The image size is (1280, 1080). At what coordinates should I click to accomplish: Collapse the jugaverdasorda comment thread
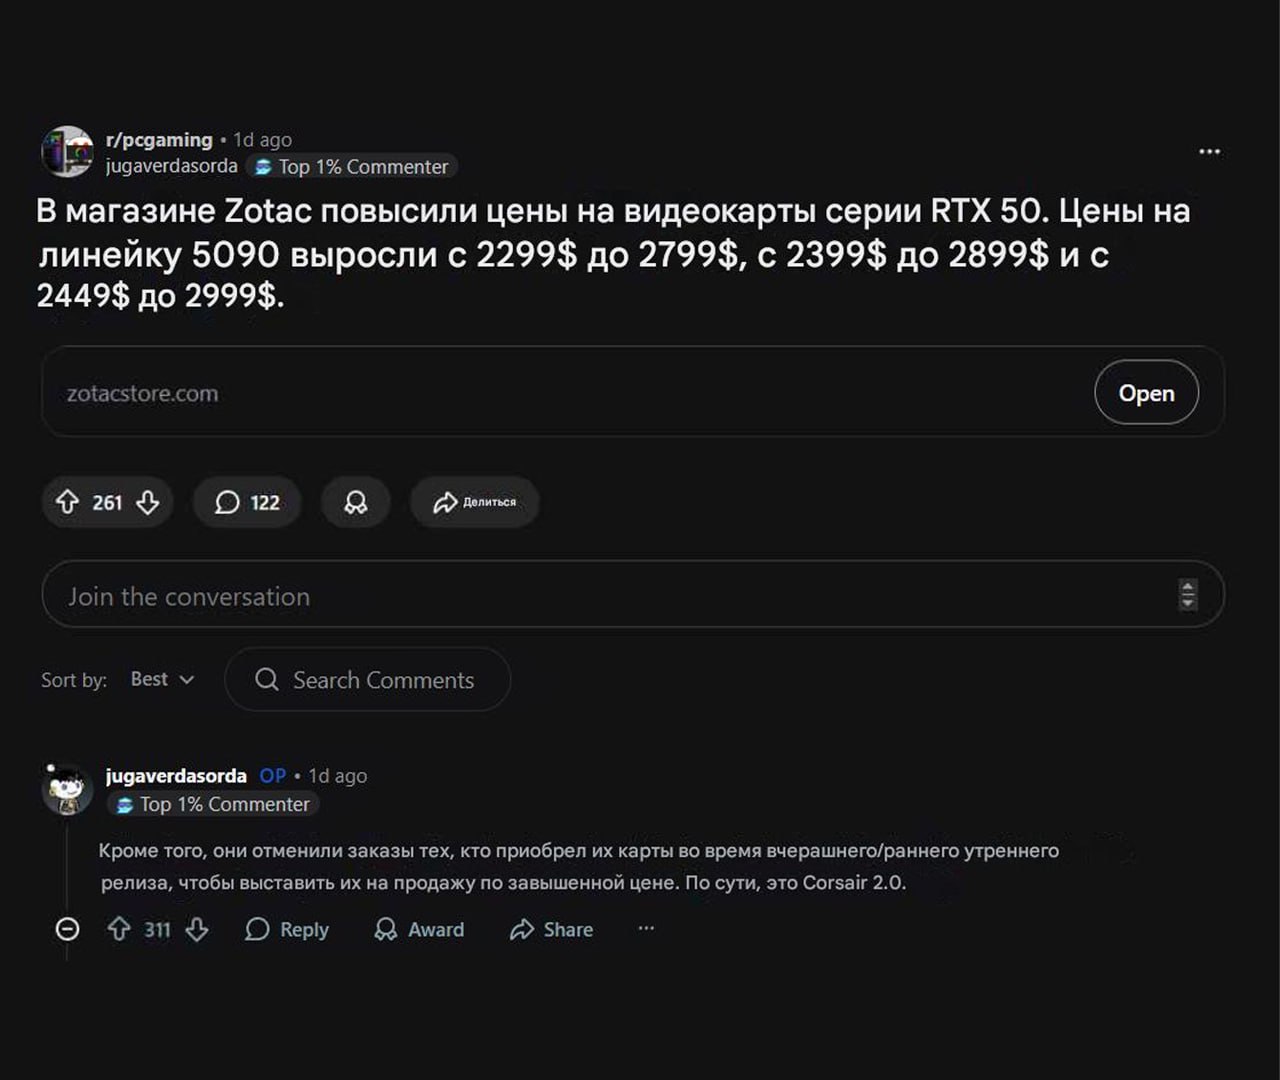(67, 929)
